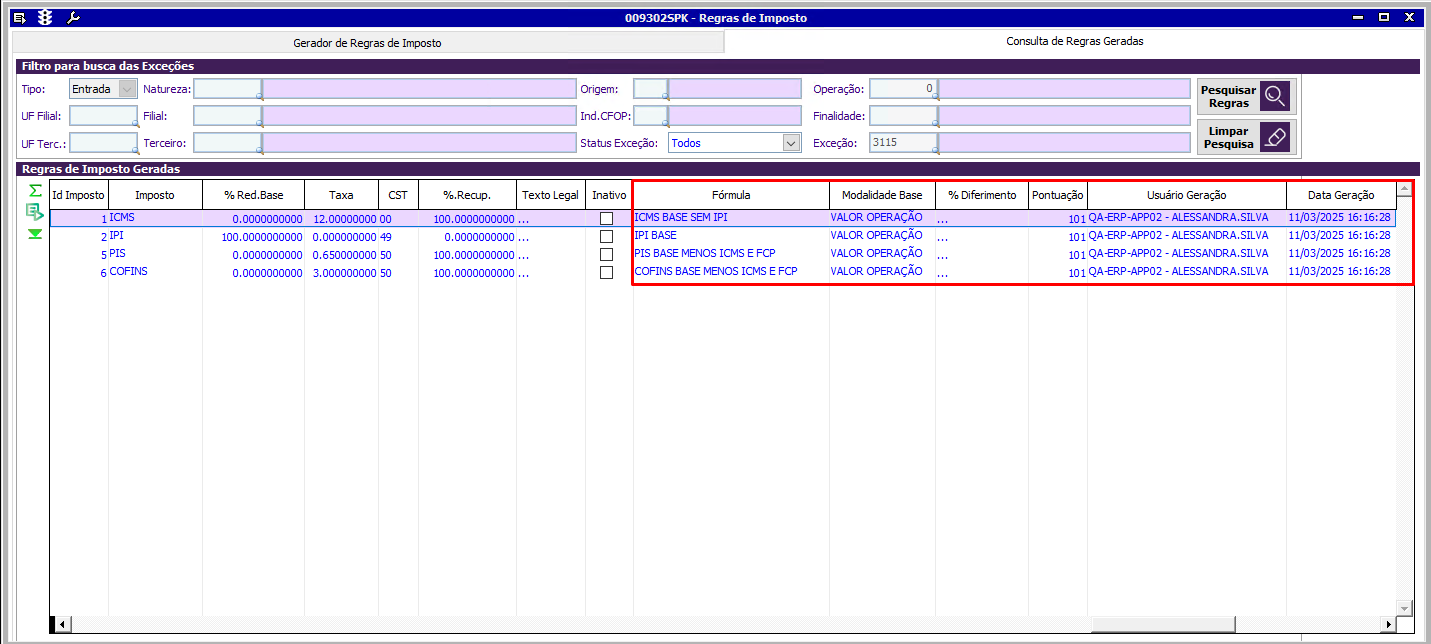Click the green export grid icon
Viewport: 1431px width, 644px height.
point(35,211)
